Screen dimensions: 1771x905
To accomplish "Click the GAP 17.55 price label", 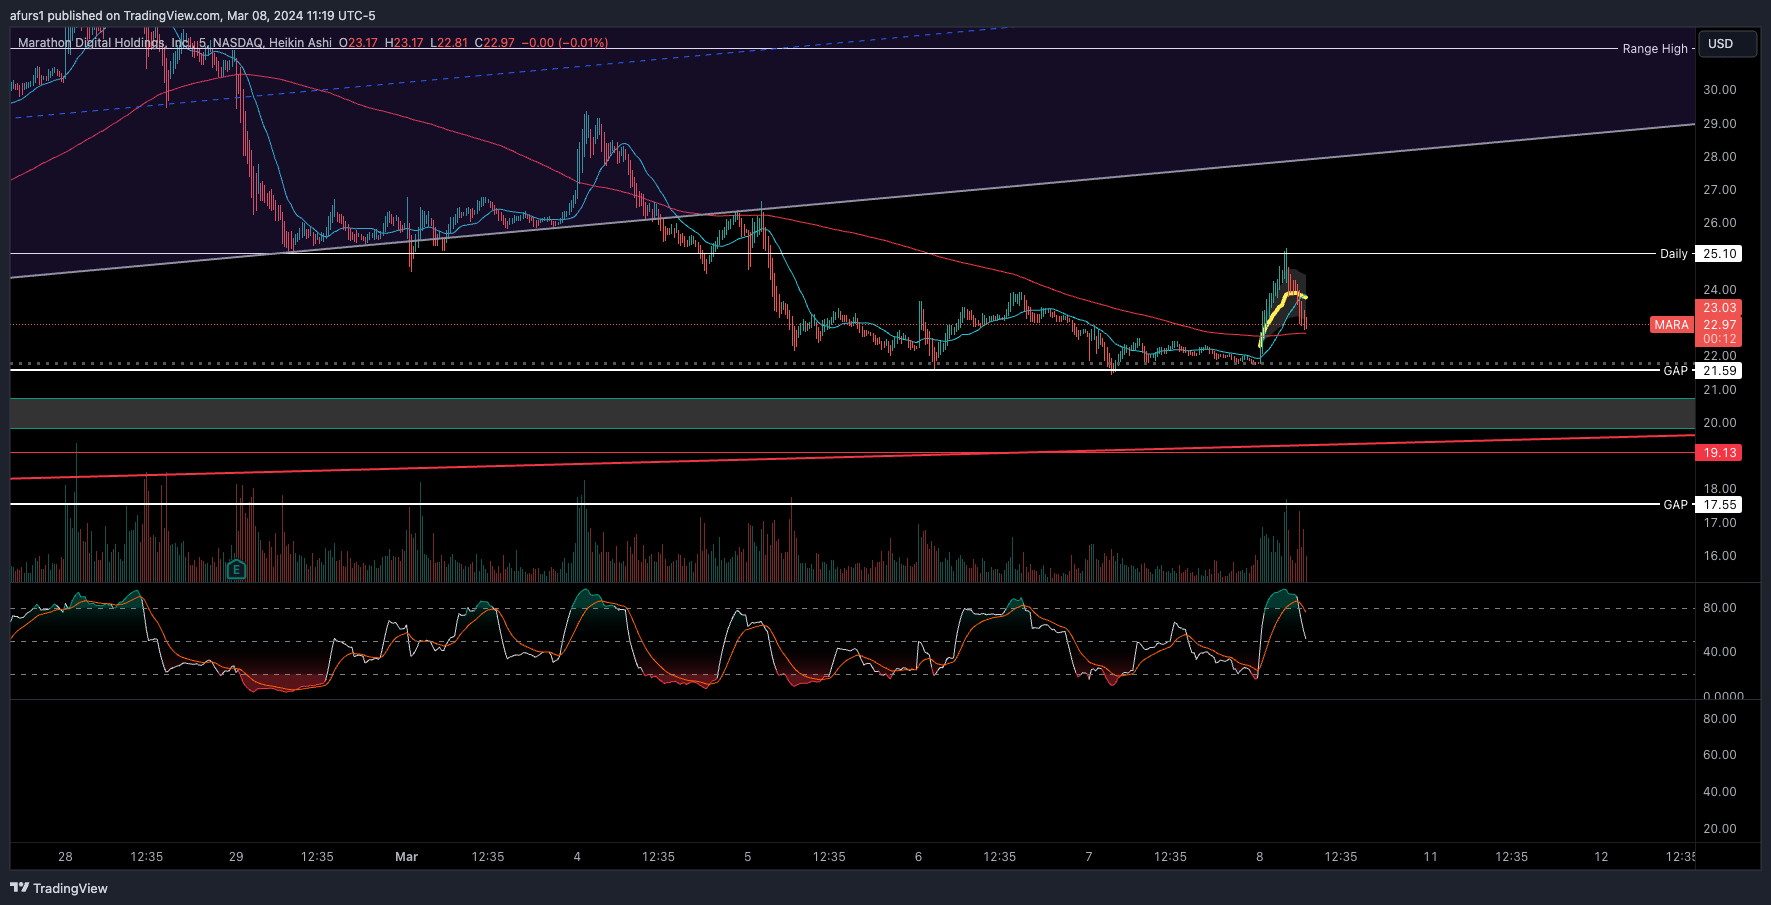I will pyautogui.click(x=1719, y=505).
